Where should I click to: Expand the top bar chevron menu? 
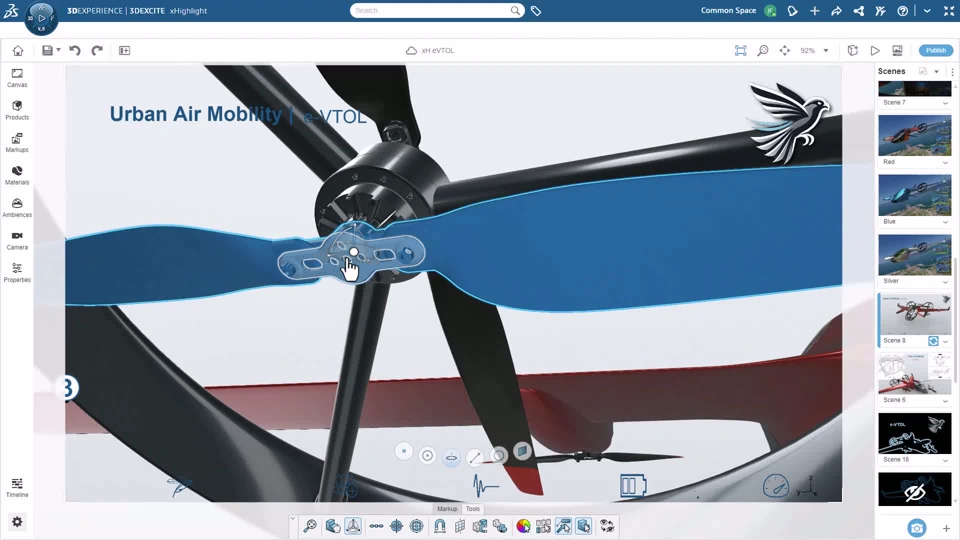coord(927,10)
